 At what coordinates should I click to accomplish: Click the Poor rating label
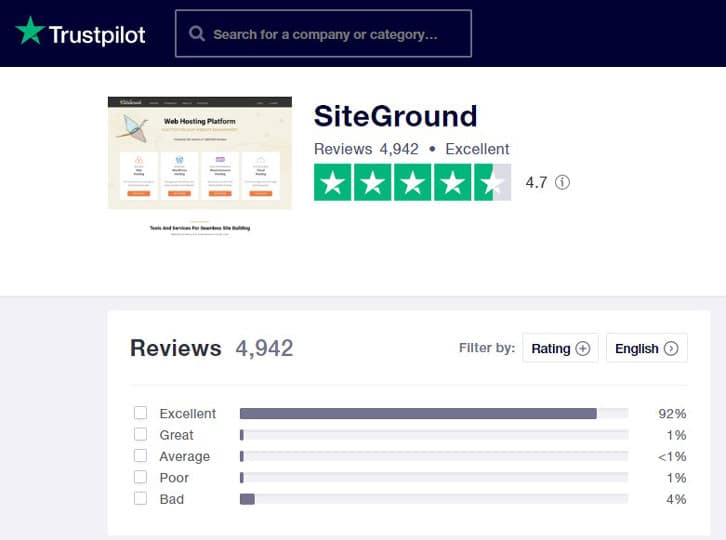[x=174, y=478]
